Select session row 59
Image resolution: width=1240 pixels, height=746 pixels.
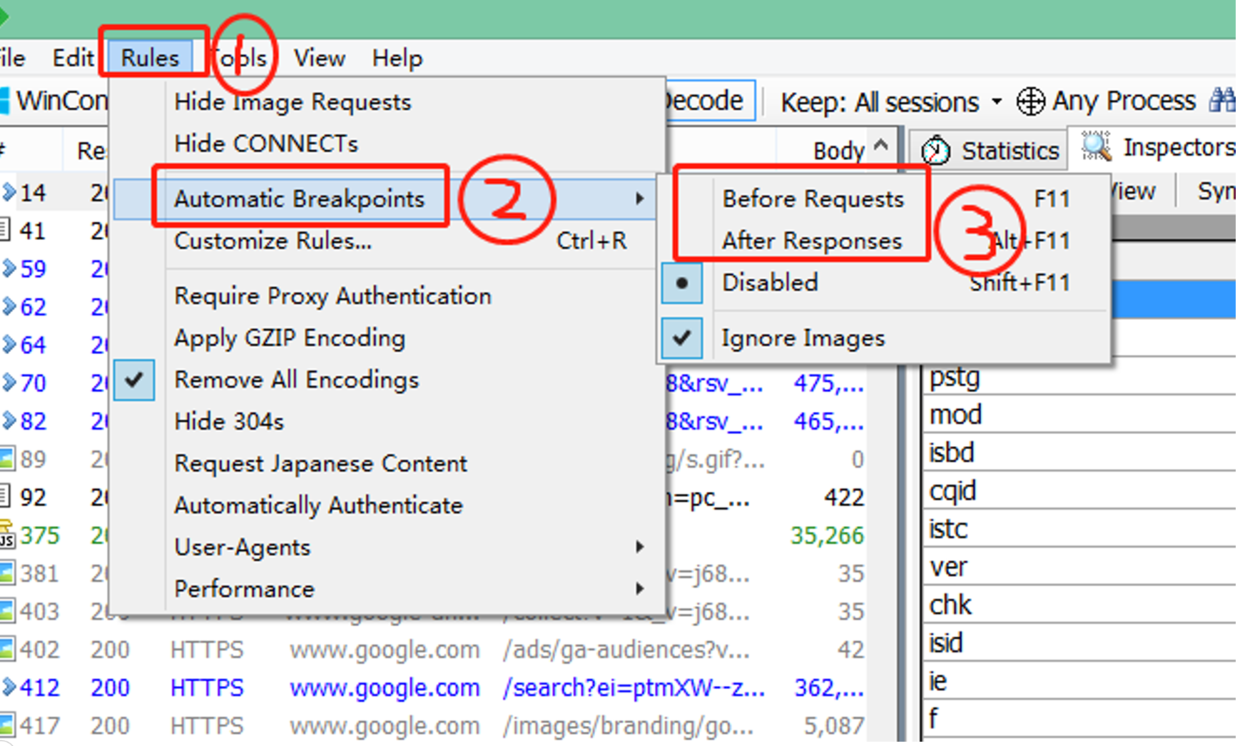pos(54,269)
